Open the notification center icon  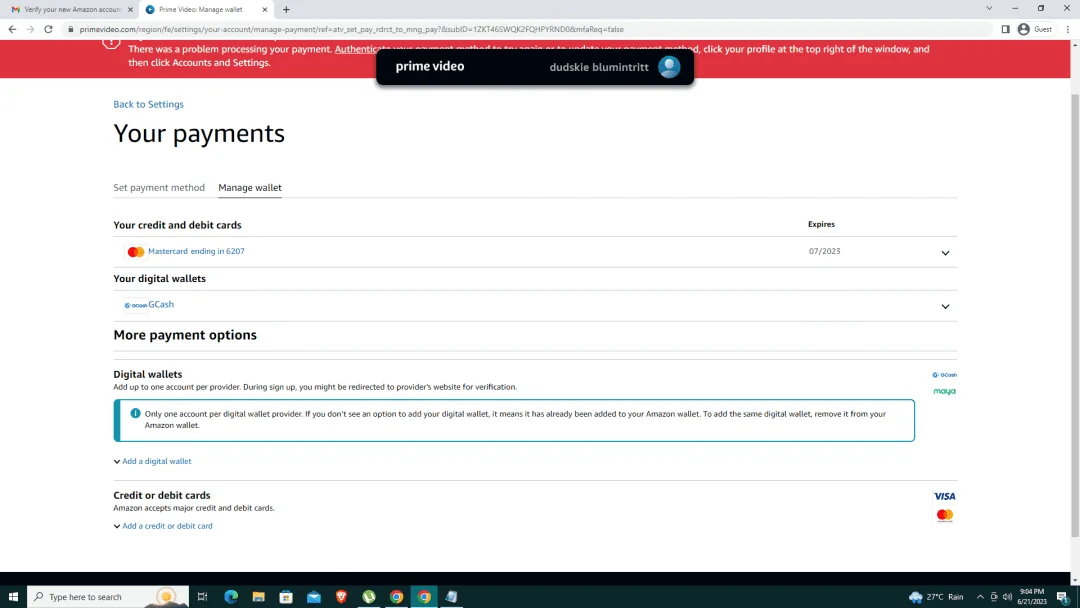point(1063,597)
